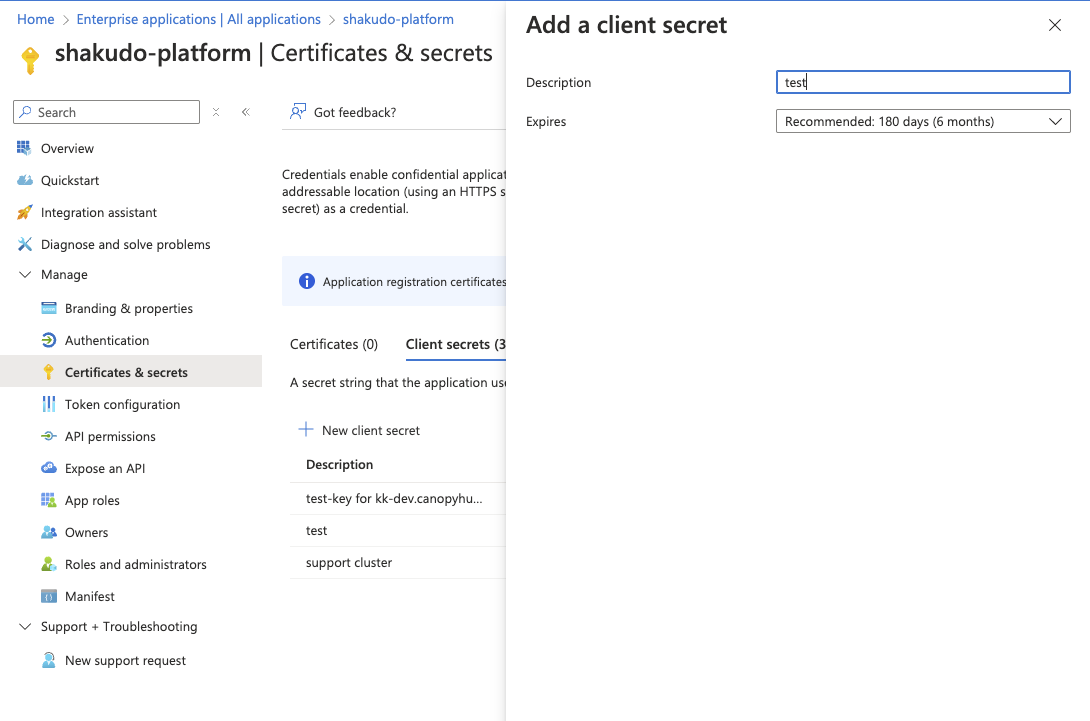Click the Manifest icon
Viewport: 1090px width, 721px height.
pyautogui.click(x=49, y=596)
